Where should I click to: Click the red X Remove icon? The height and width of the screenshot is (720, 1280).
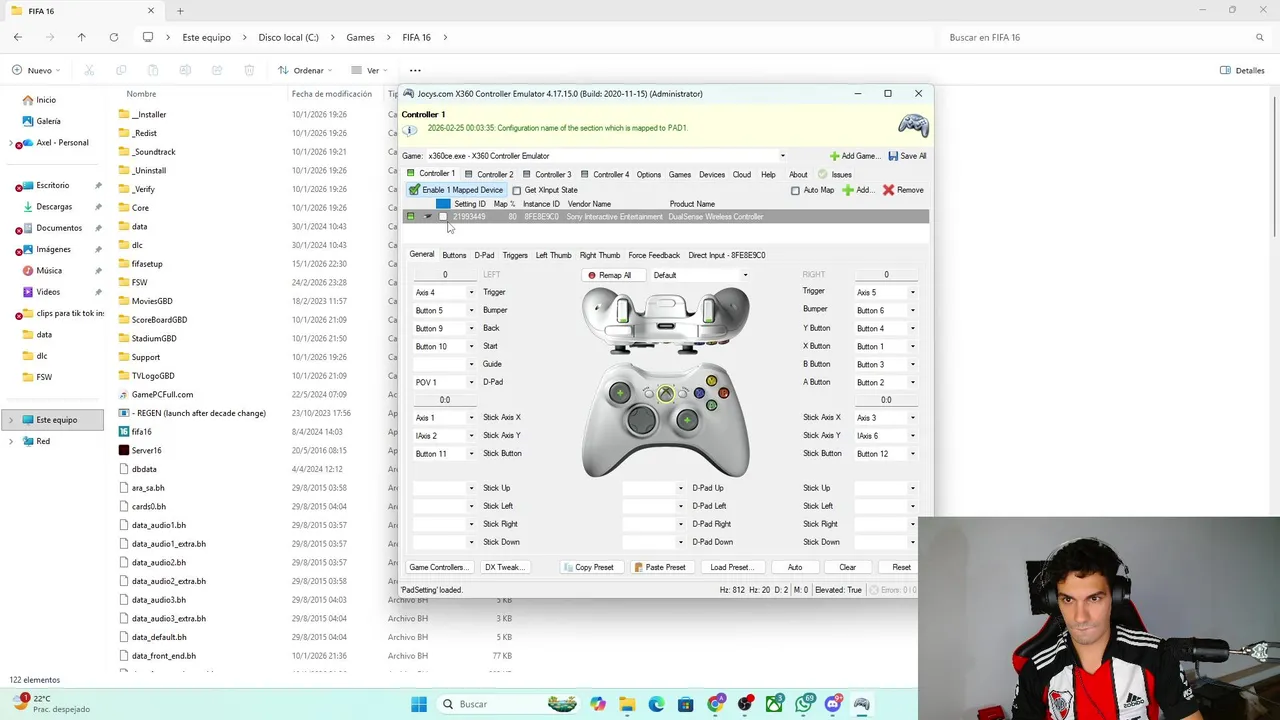coord(888,190)
